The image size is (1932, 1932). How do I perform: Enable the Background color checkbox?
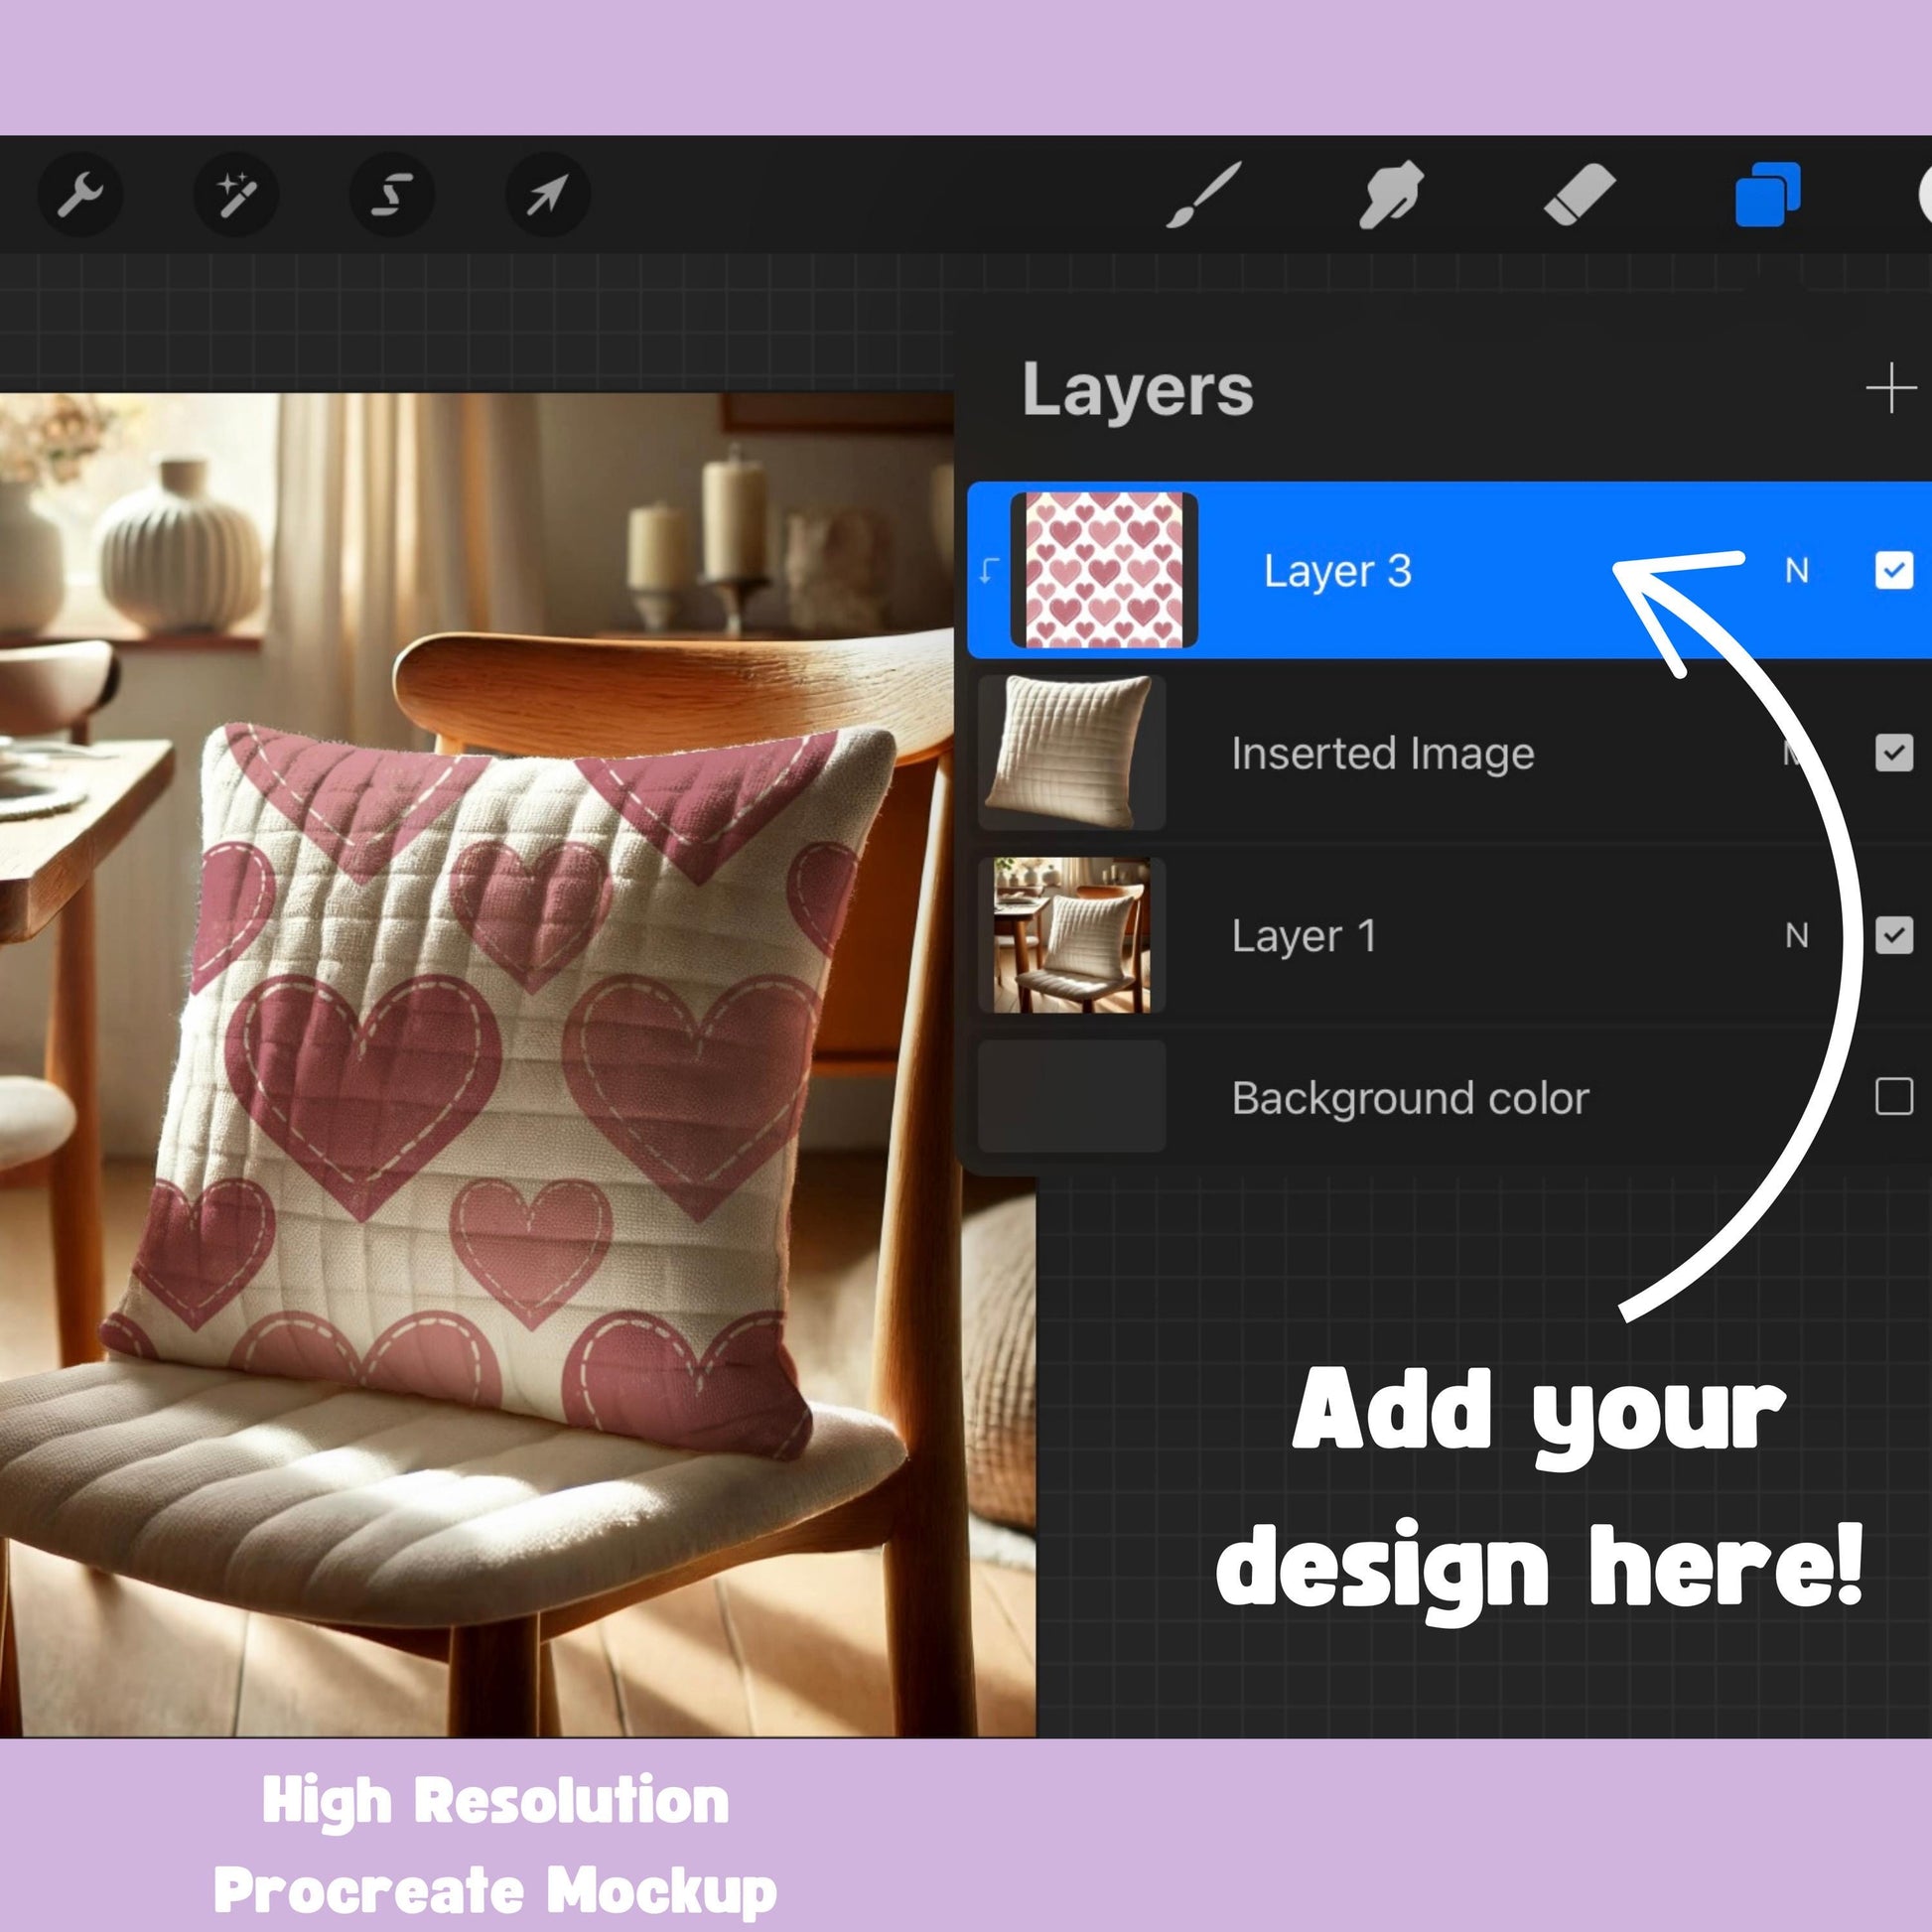tap(1893, 1097)
